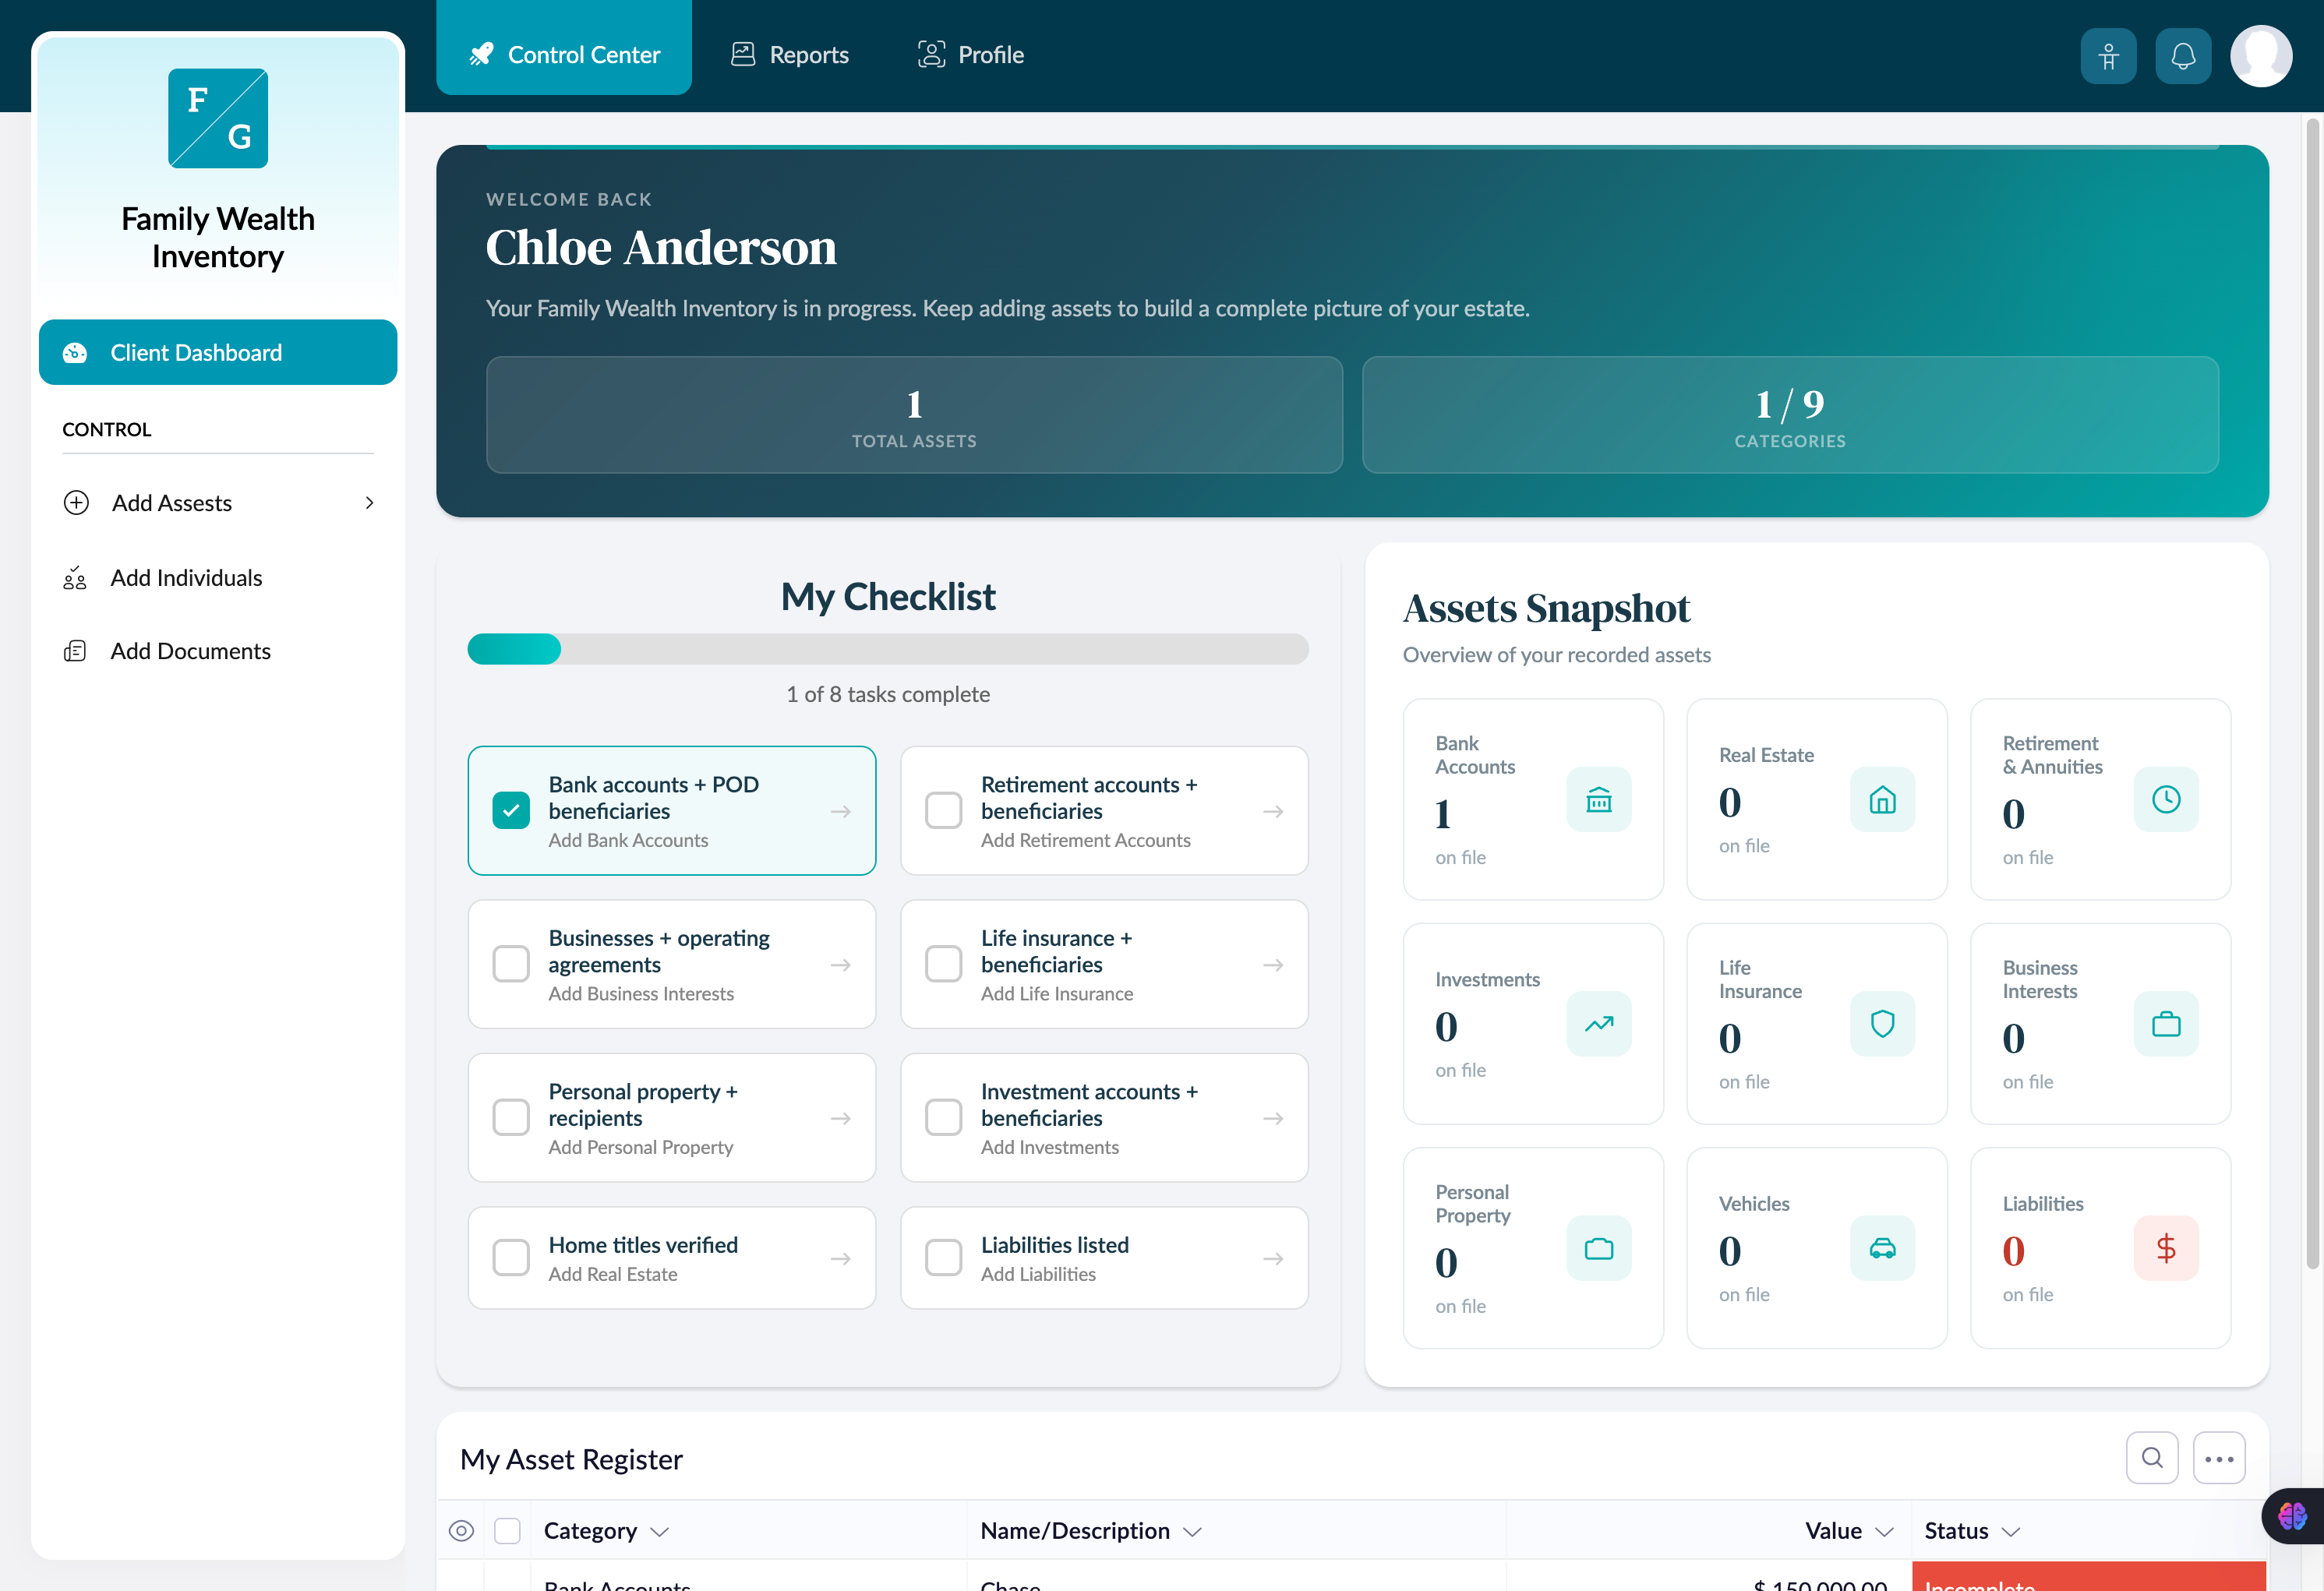The image size is (2324, 1591).
Task: Click the Vehicles car icon
Action: [1882, 1249]
